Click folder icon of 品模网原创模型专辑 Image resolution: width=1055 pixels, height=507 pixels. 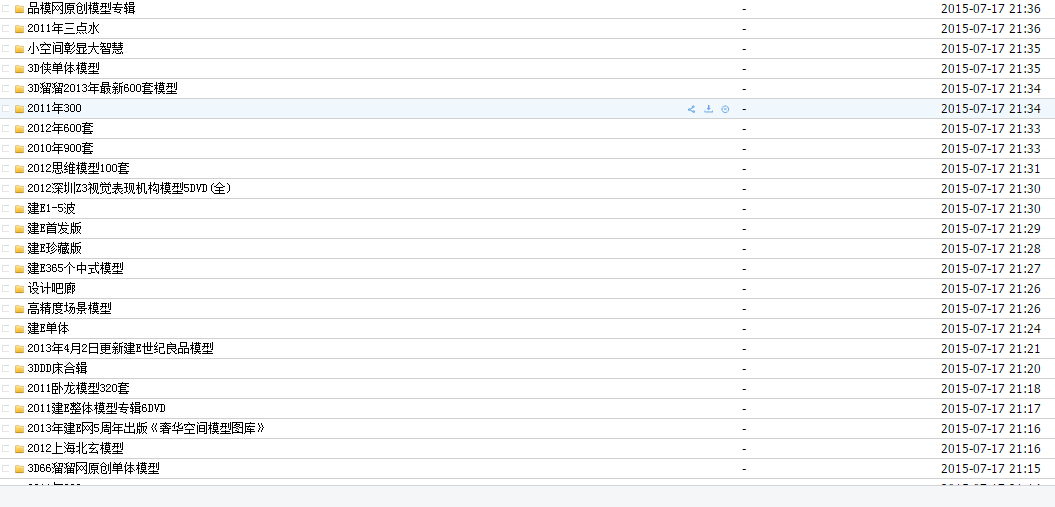click(20, 9)
